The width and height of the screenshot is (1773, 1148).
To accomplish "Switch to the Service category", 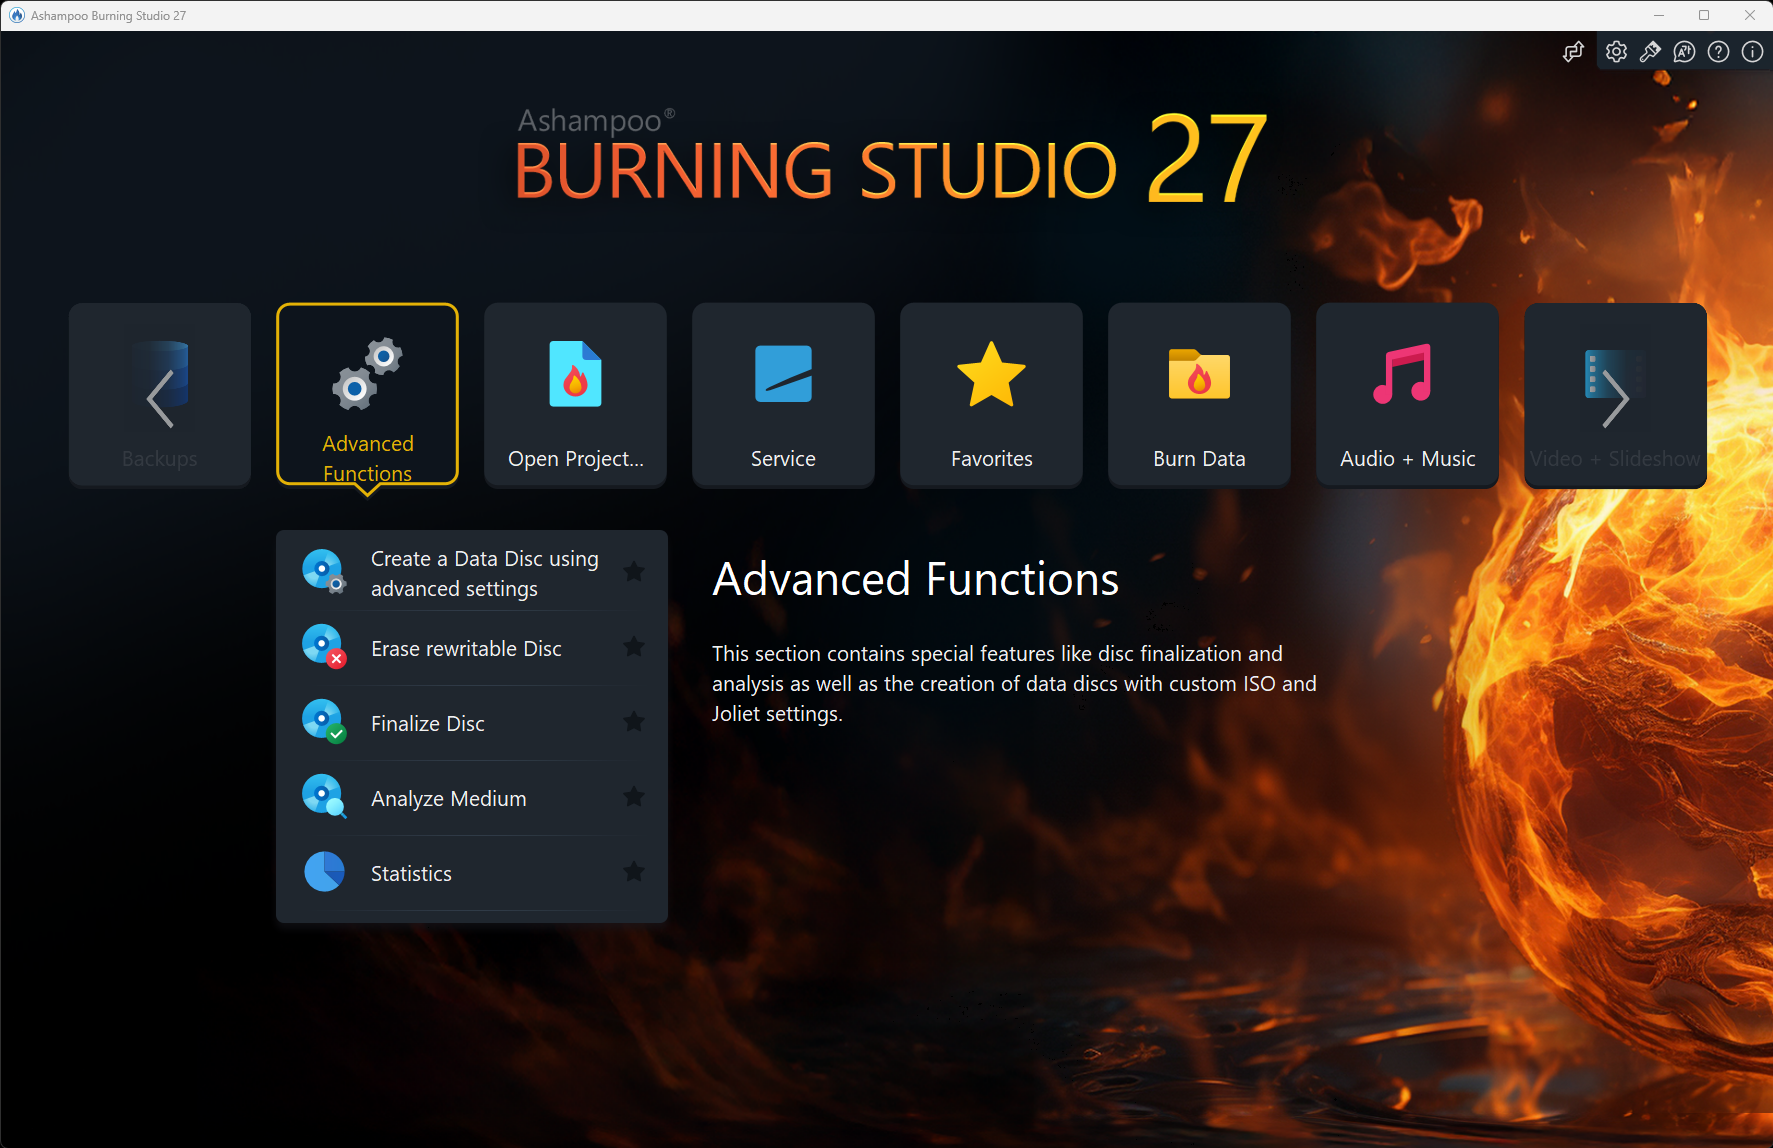I will pos(783,395).
